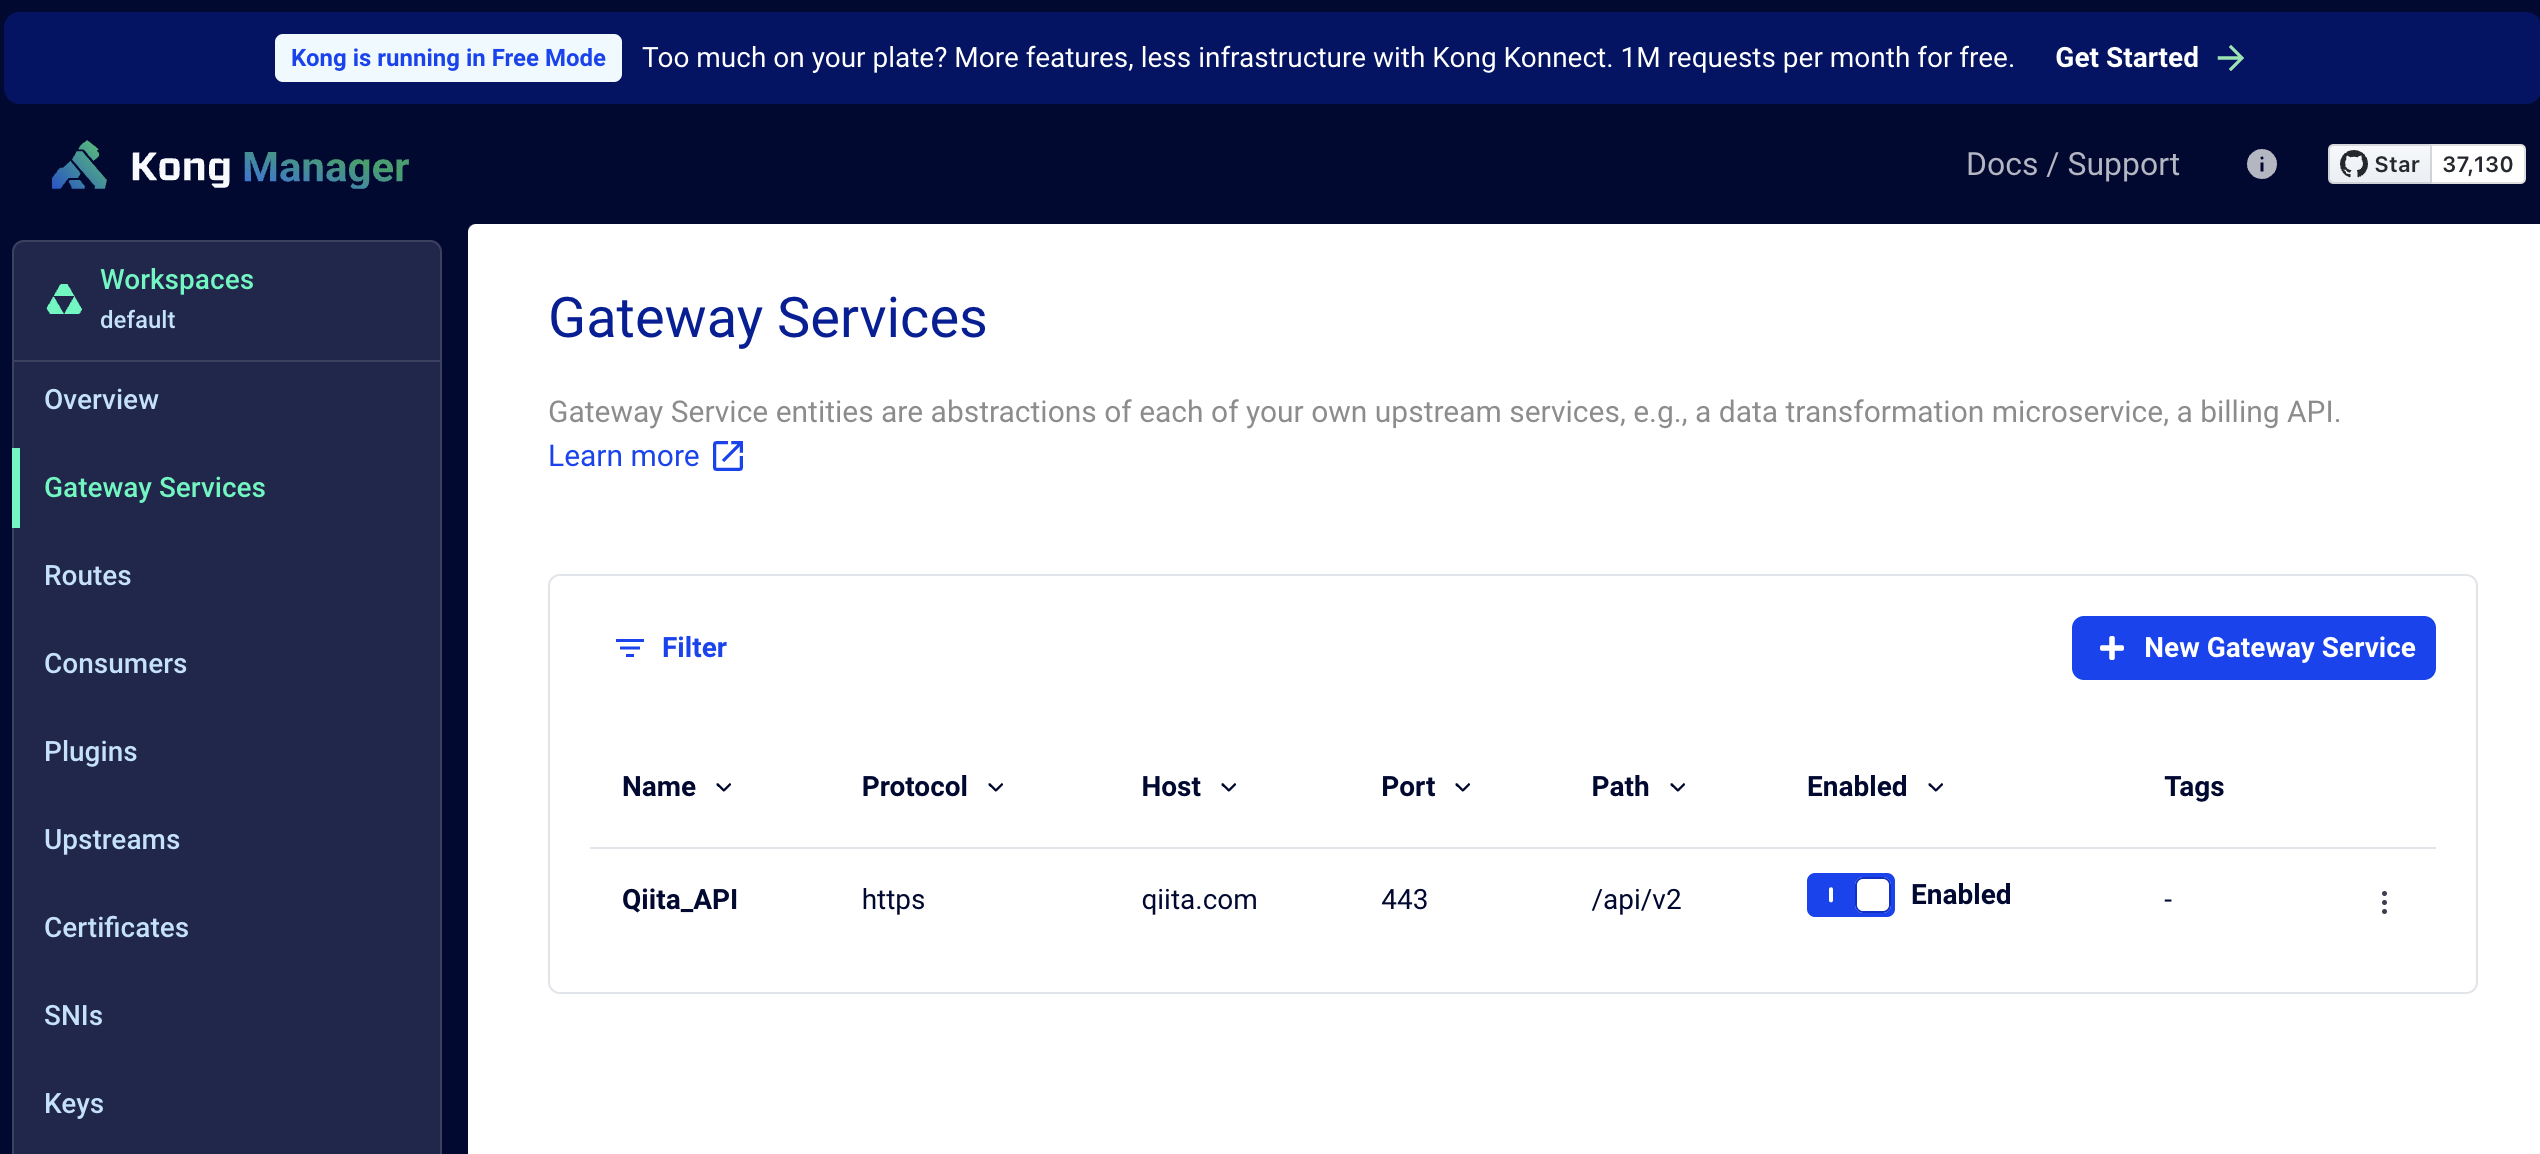Click the Learn more external link icon
The width and height of the screenshot is (2540, 1154).
[x=728, y=456]
